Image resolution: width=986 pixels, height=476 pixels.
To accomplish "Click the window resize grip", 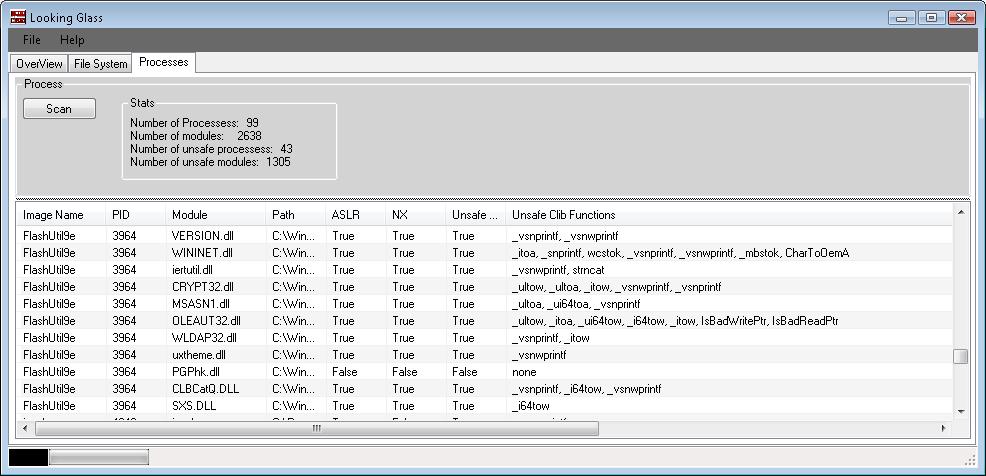I will pos(970,460).
